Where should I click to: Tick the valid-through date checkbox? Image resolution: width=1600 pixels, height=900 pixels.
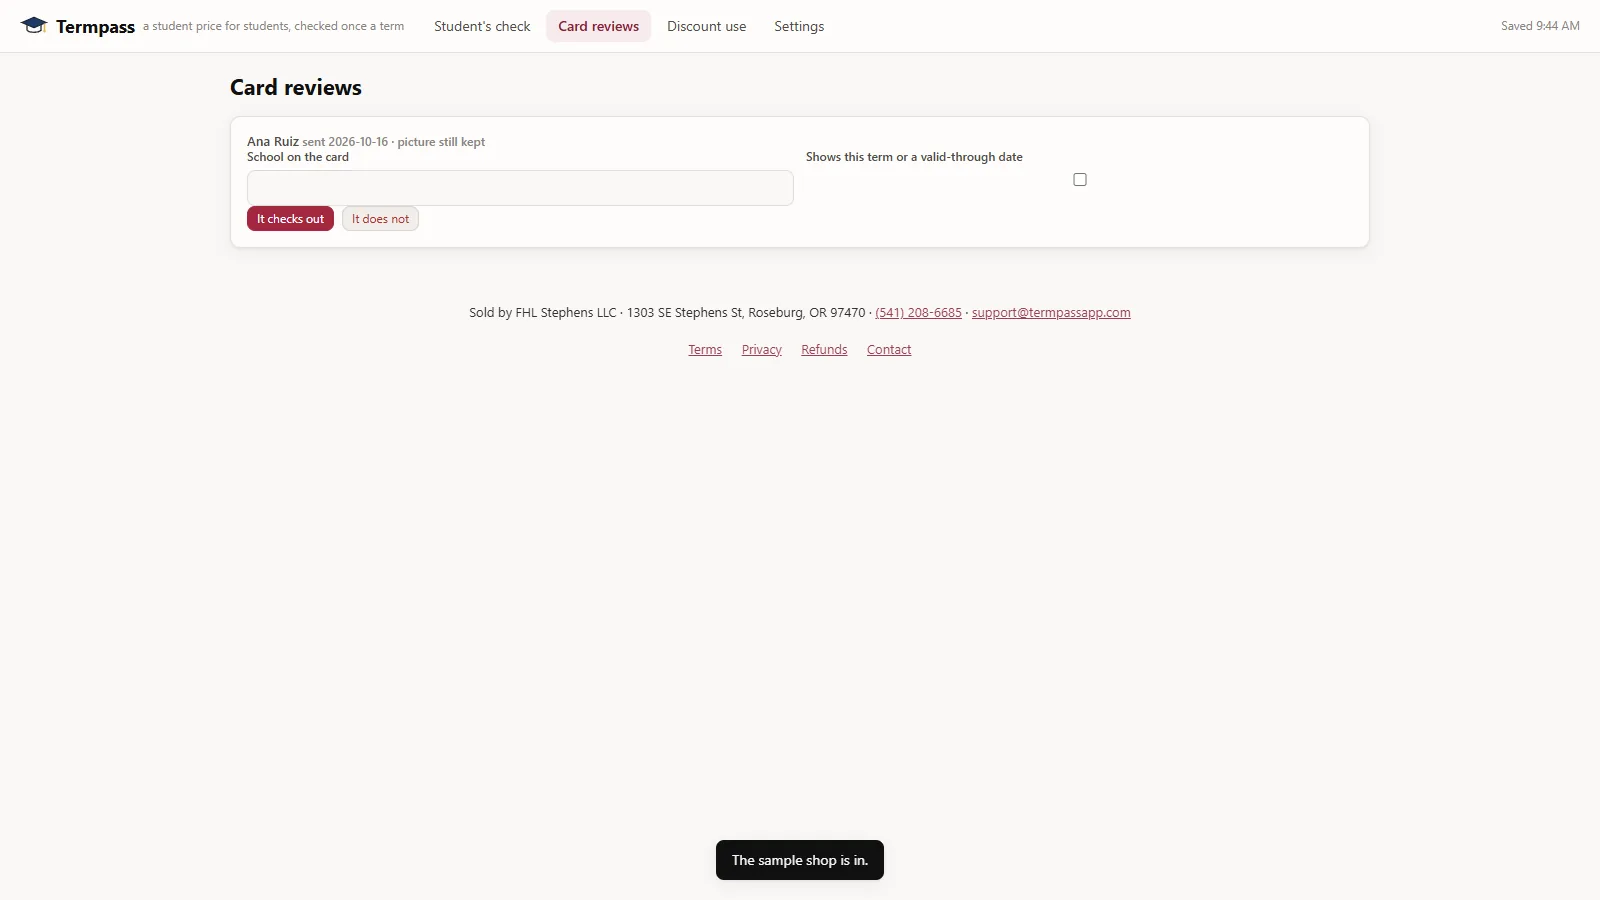click(1080, 180)
